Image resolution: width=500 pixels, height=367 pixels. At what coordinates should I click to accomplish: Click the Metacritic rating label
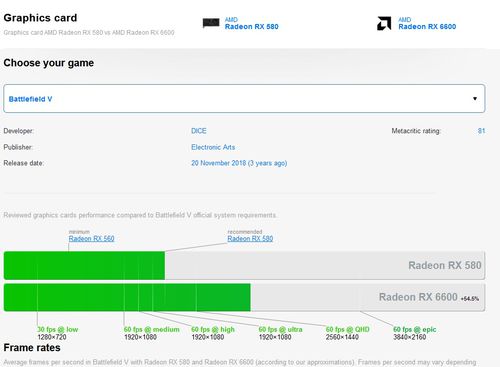(x=416, y=131)
